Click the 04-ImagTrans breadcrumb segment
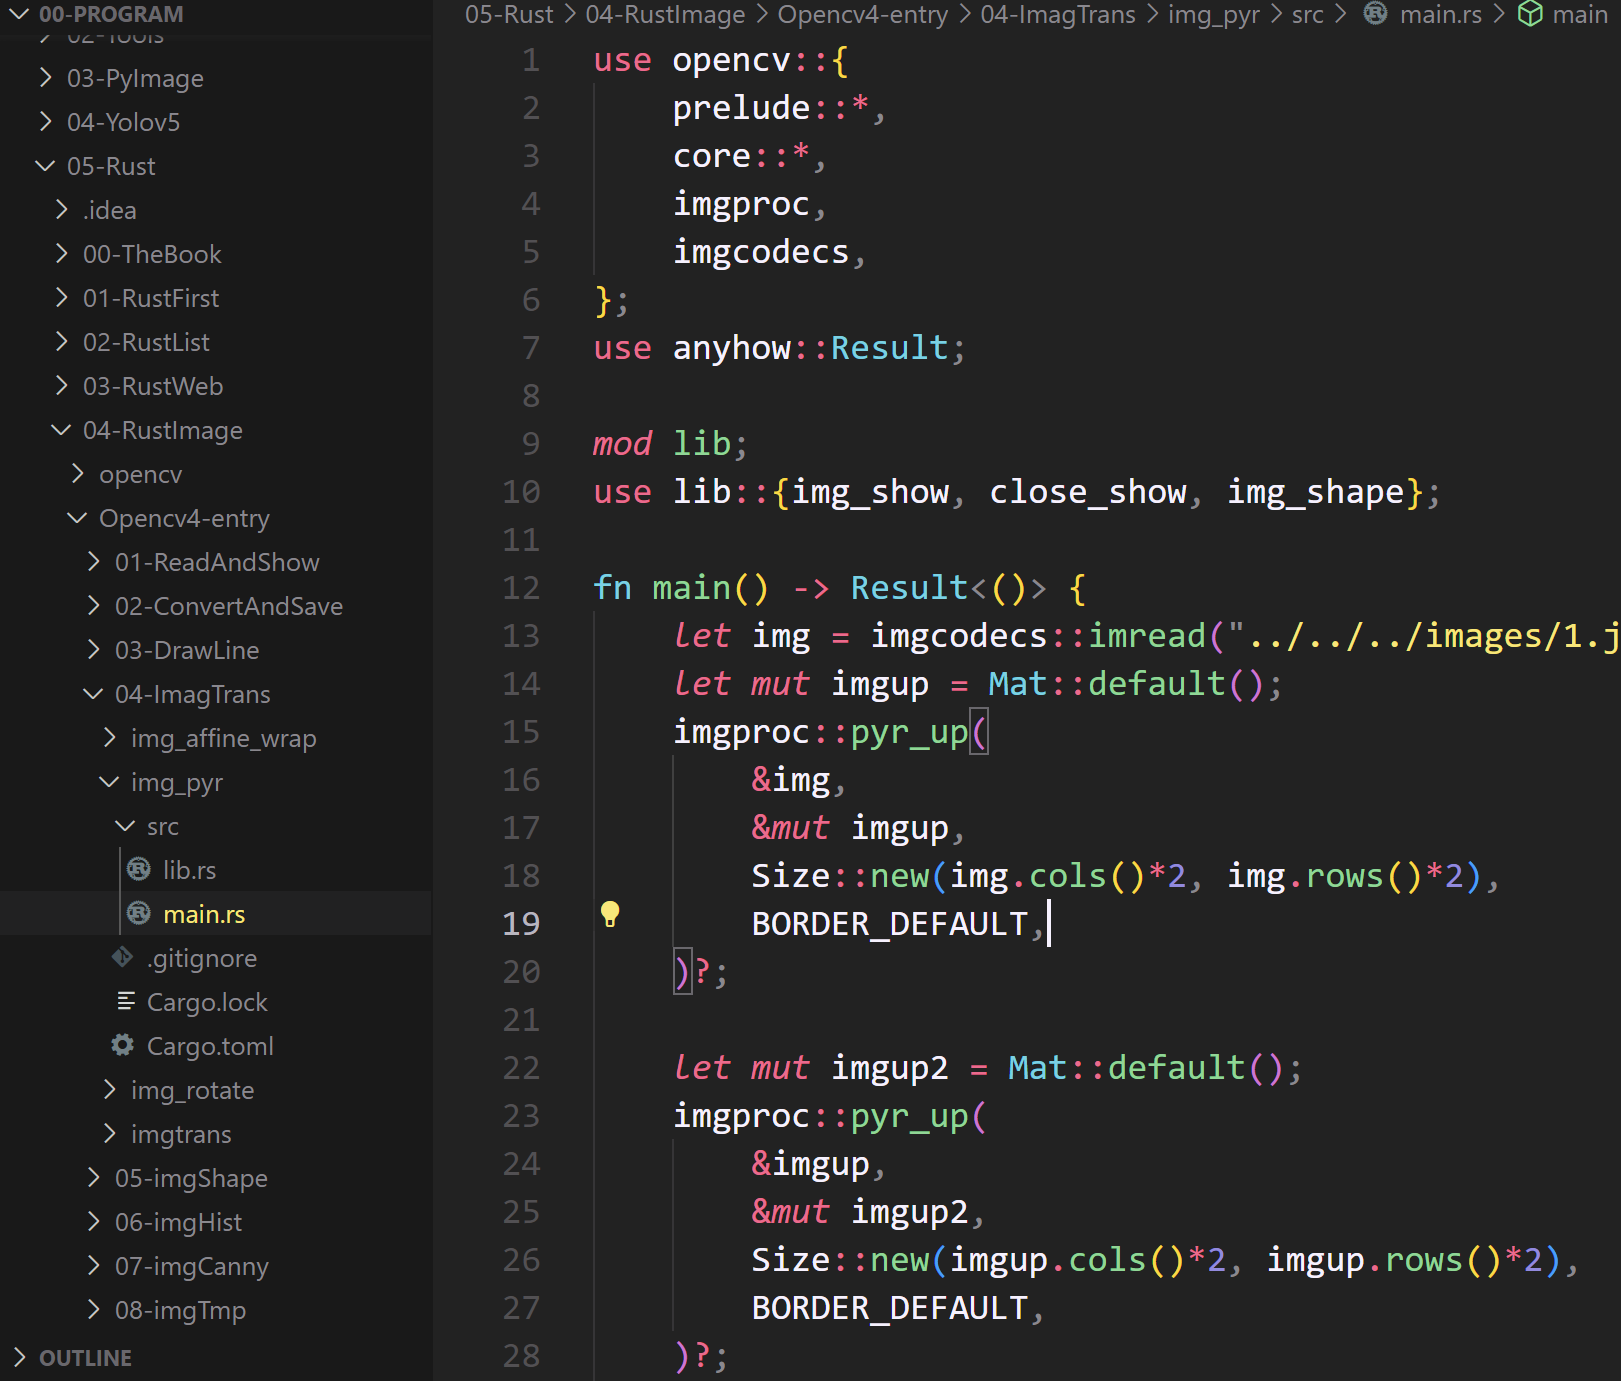This screenshot has width=1621, height=1381. (x=1058, y=14)
